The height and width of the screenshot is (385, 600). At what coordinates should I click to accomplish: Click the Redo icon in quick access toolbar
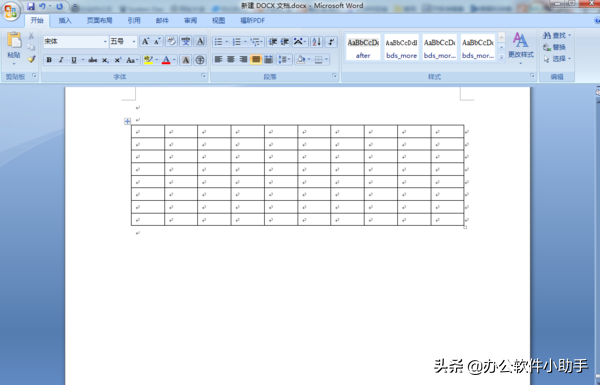(x=59, y=7)
